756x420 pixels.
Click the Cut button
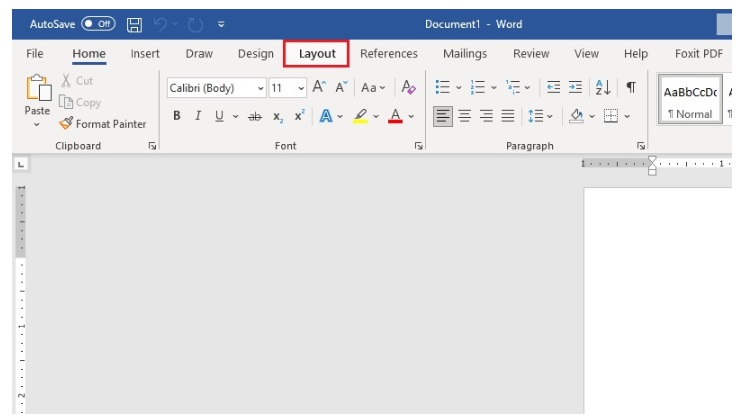[77, 81]
